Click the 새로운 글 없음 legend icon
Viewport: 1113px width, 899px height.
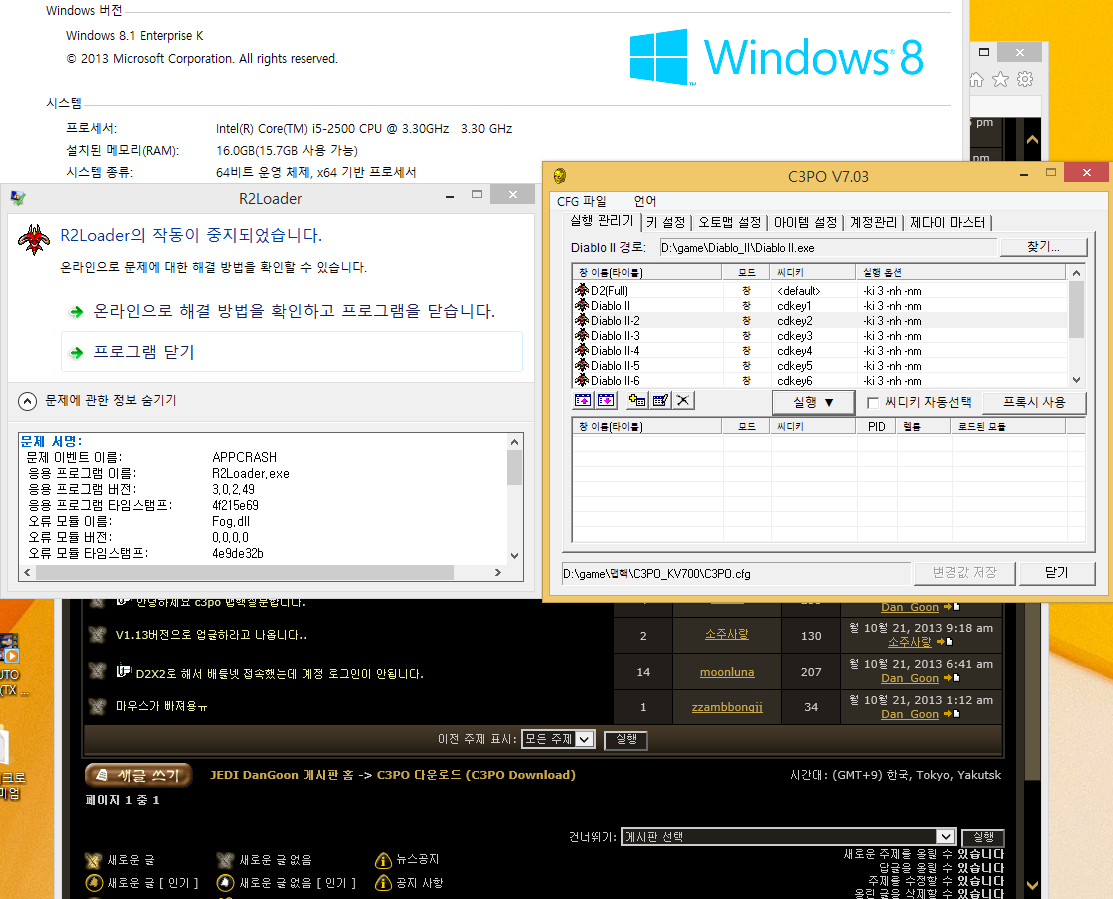[225, 860]
